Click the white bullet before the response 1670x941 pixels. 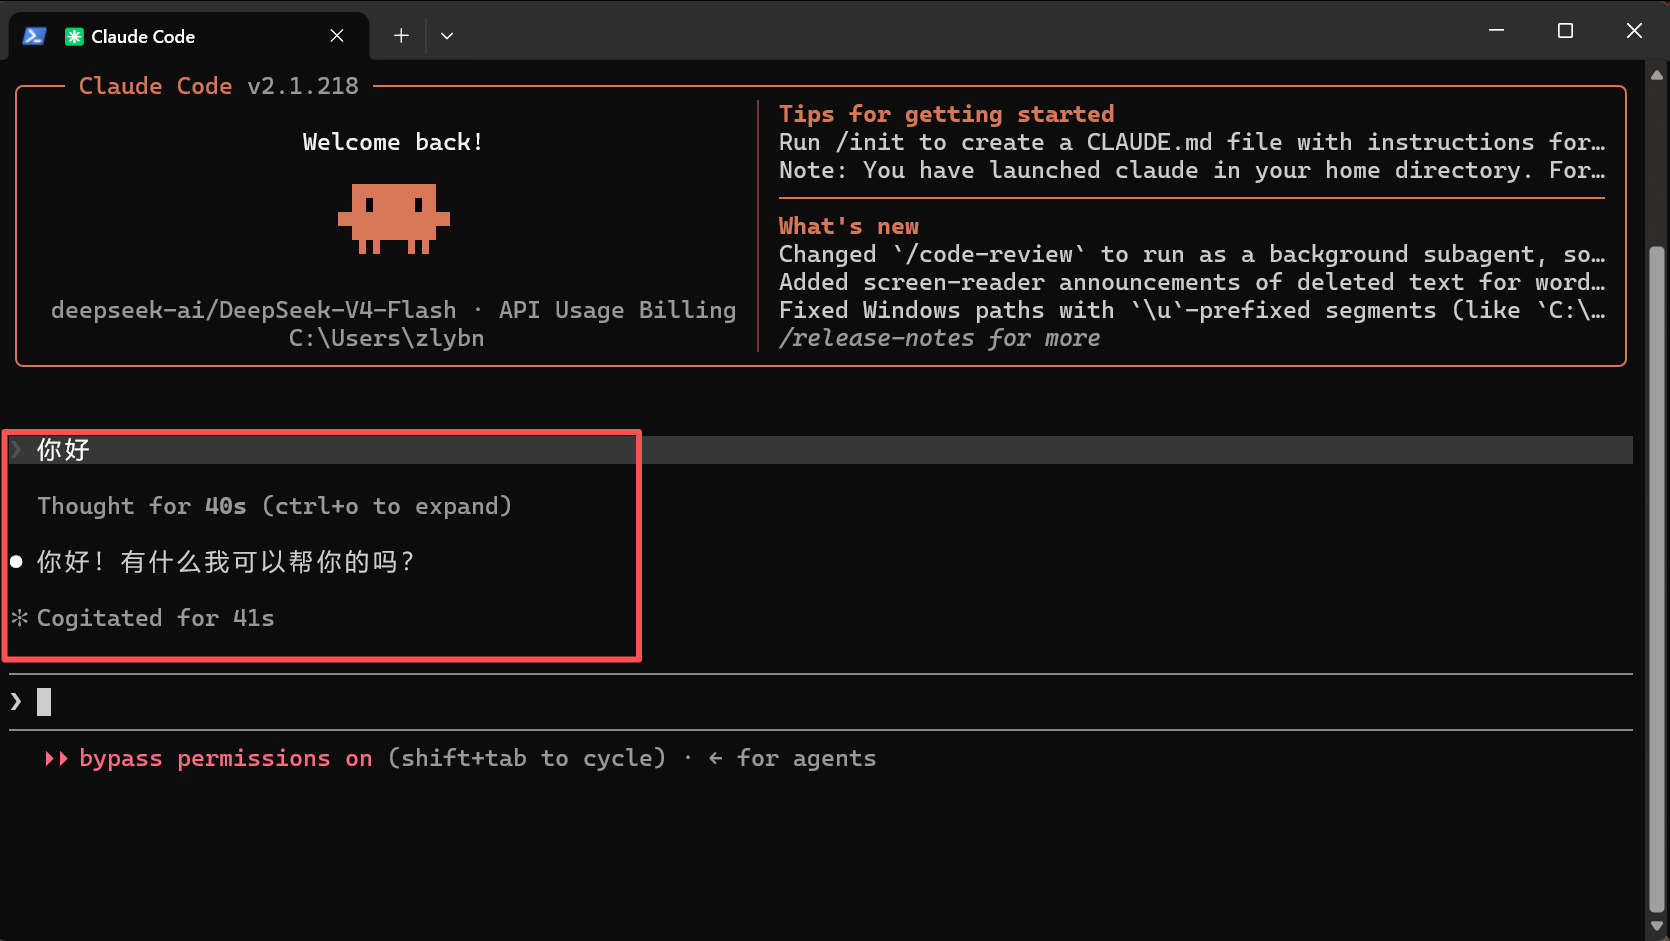pos(16,562)
